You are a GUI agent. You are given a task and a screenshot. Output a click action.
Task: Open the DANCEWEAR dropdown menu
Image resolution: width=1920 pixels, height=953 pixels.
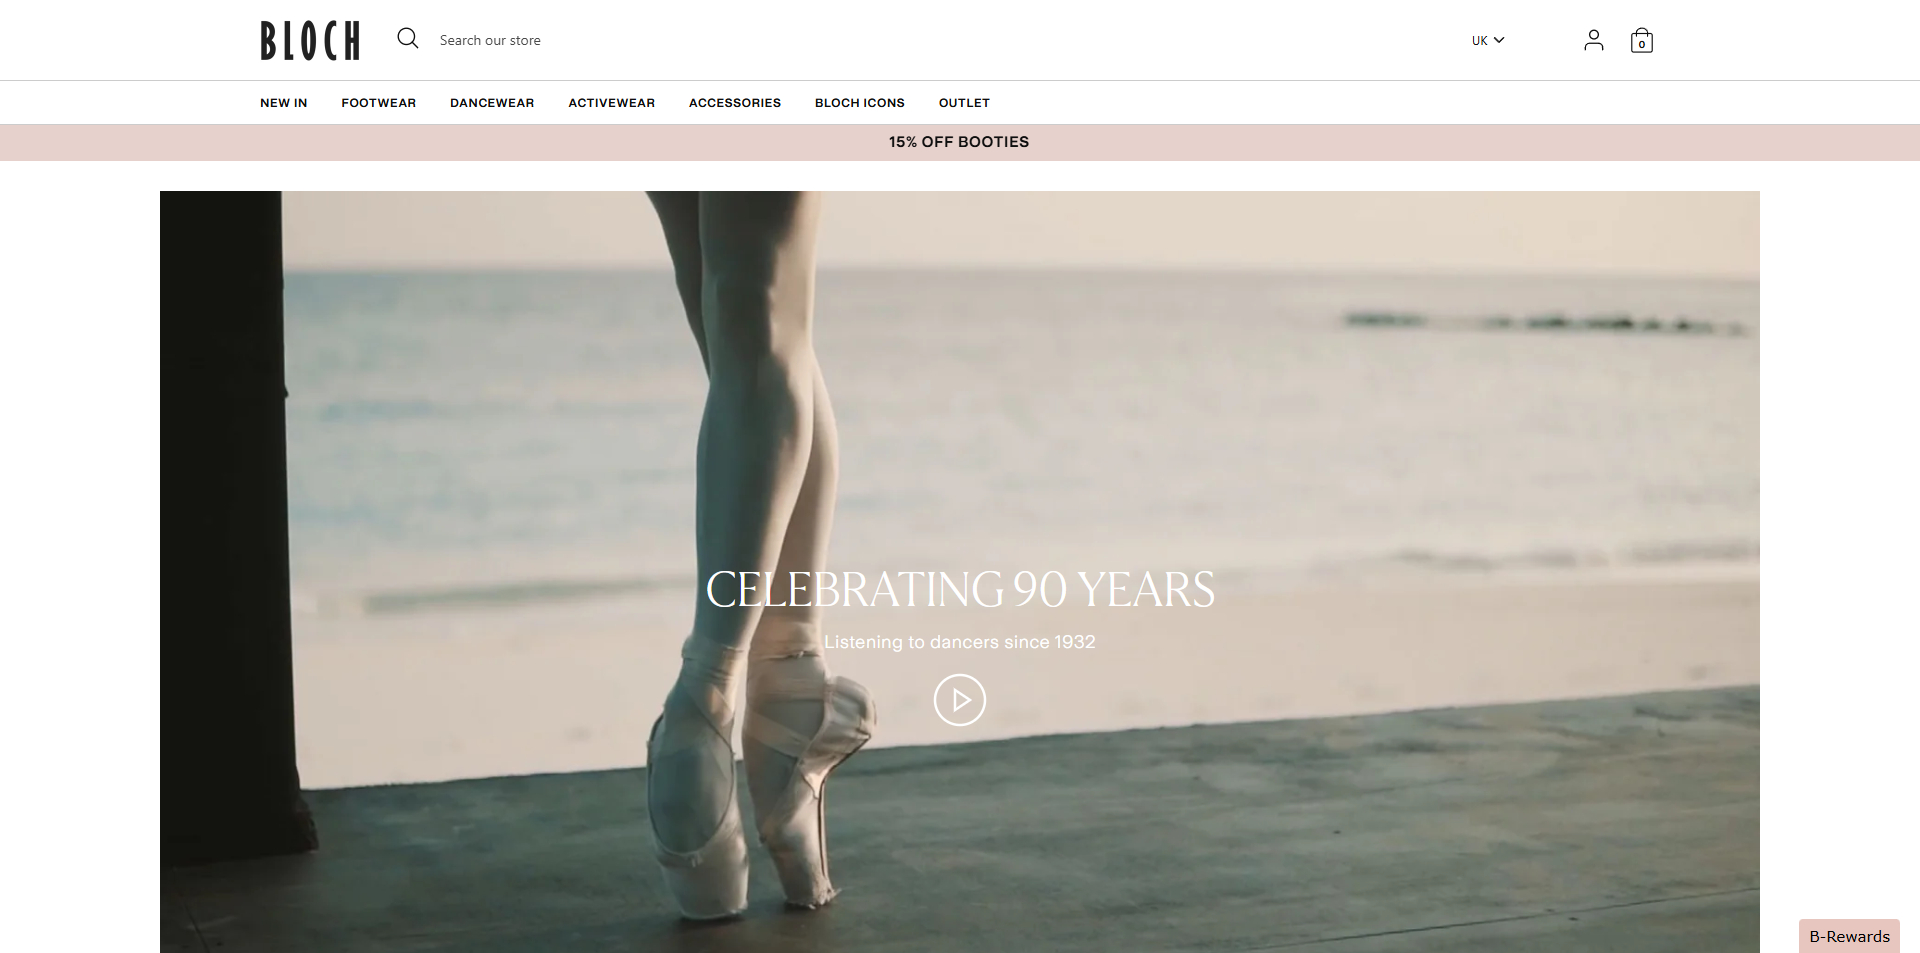pyautogui.click(x=492, y=102)
